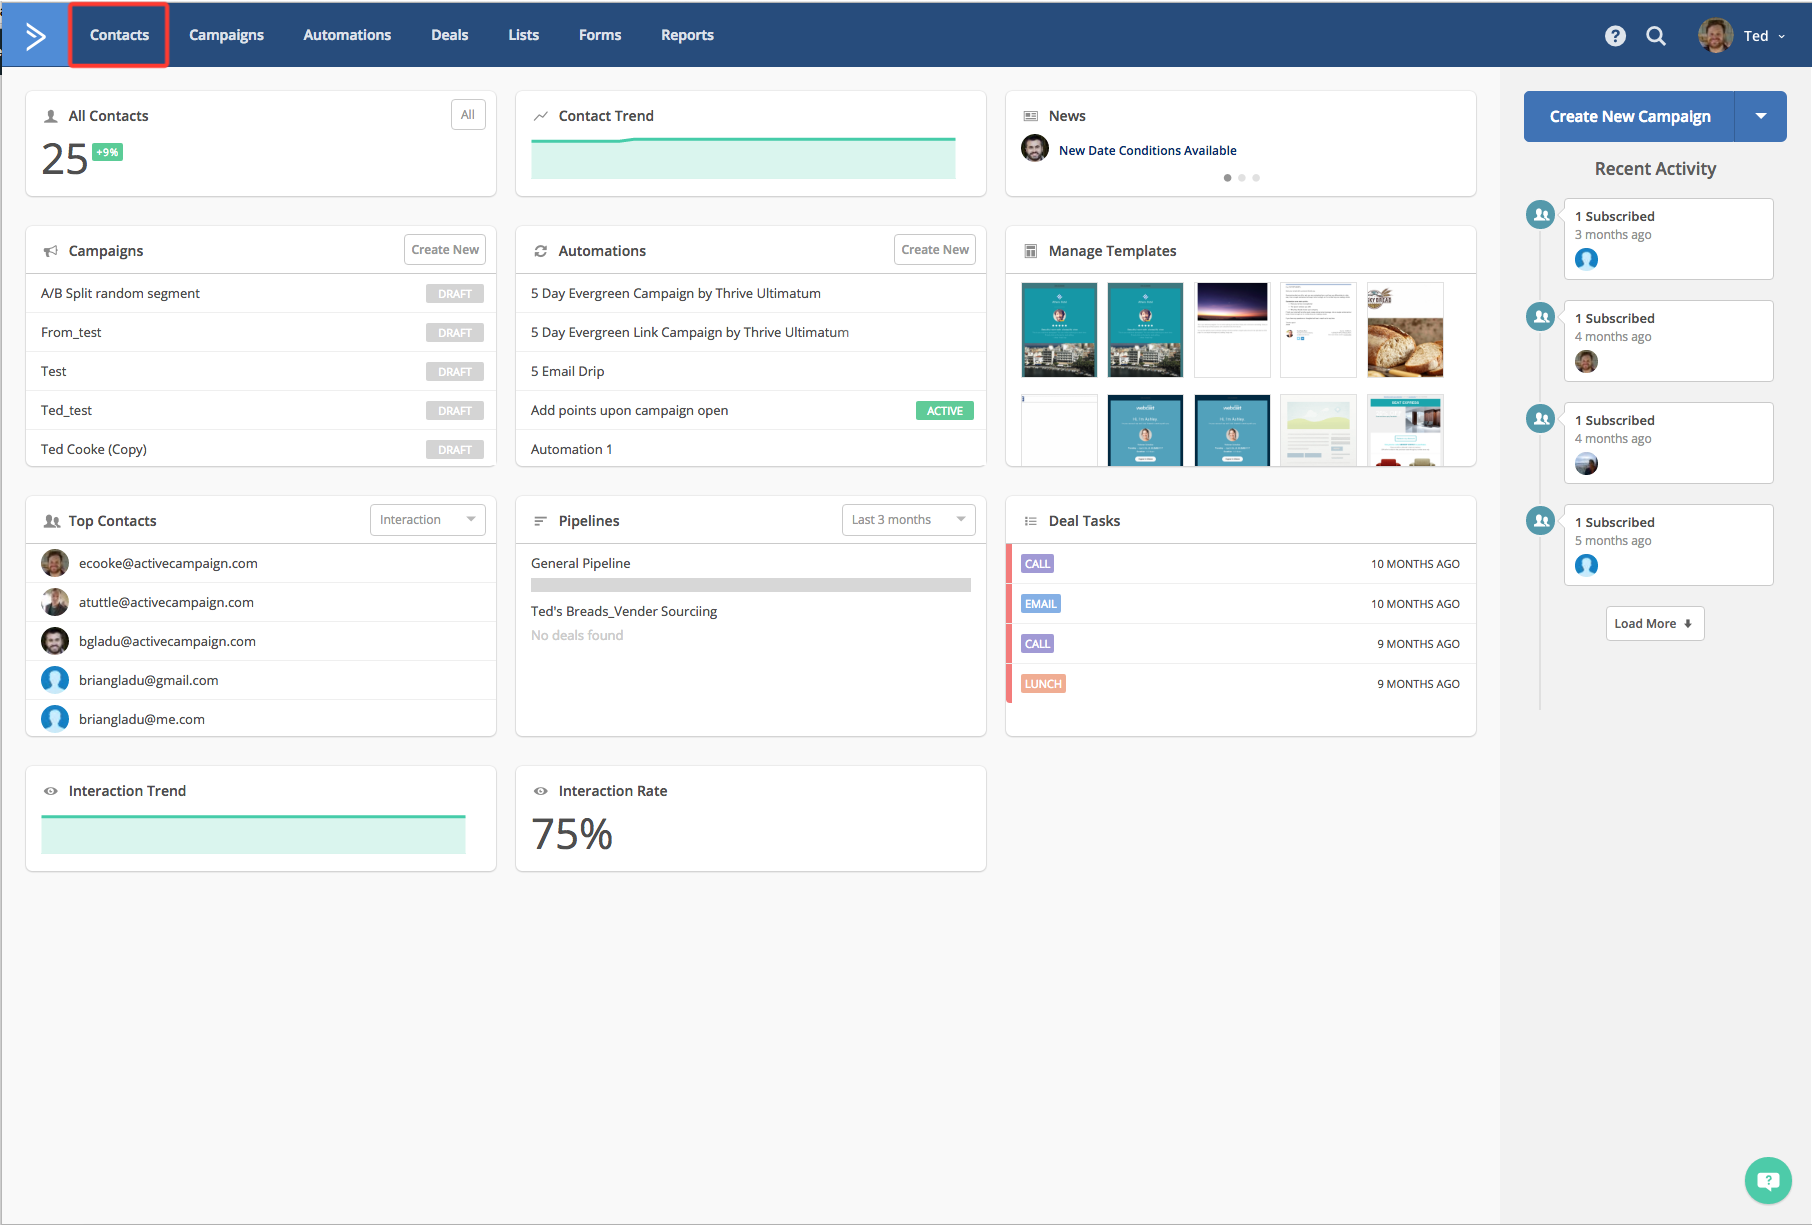Open the Campaigns menu tab
This screenshot has height=1225, width=1812.
click(x=226, y=35)
